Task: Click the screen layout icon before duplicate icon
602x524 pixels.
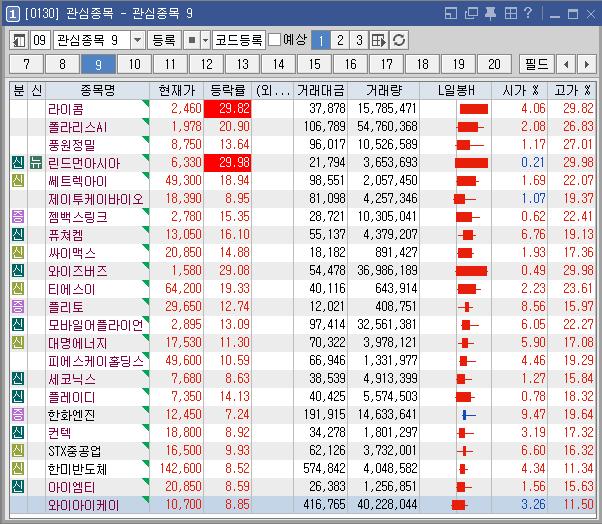Action: tap(451, 13)
